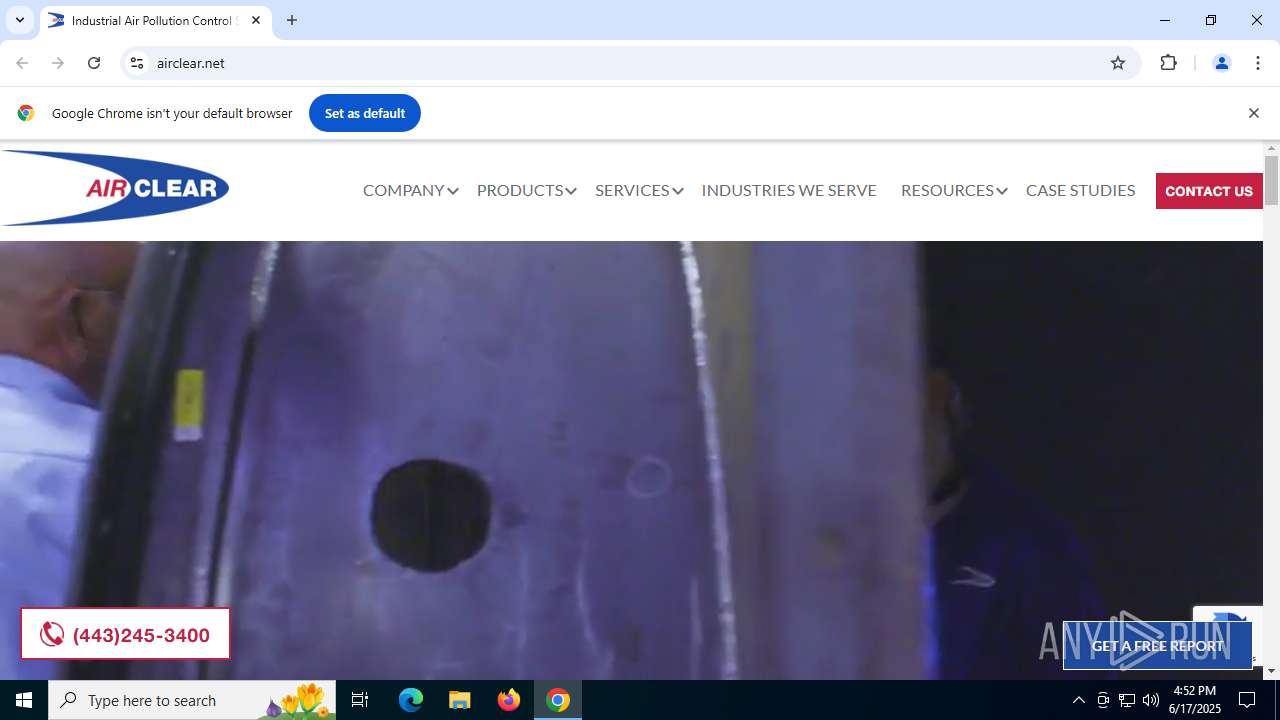The height and width of the screenshot is (720, 1280).
Task: Close the Industrial Air Pollution Control tab
Action: [x=256, y=20]
